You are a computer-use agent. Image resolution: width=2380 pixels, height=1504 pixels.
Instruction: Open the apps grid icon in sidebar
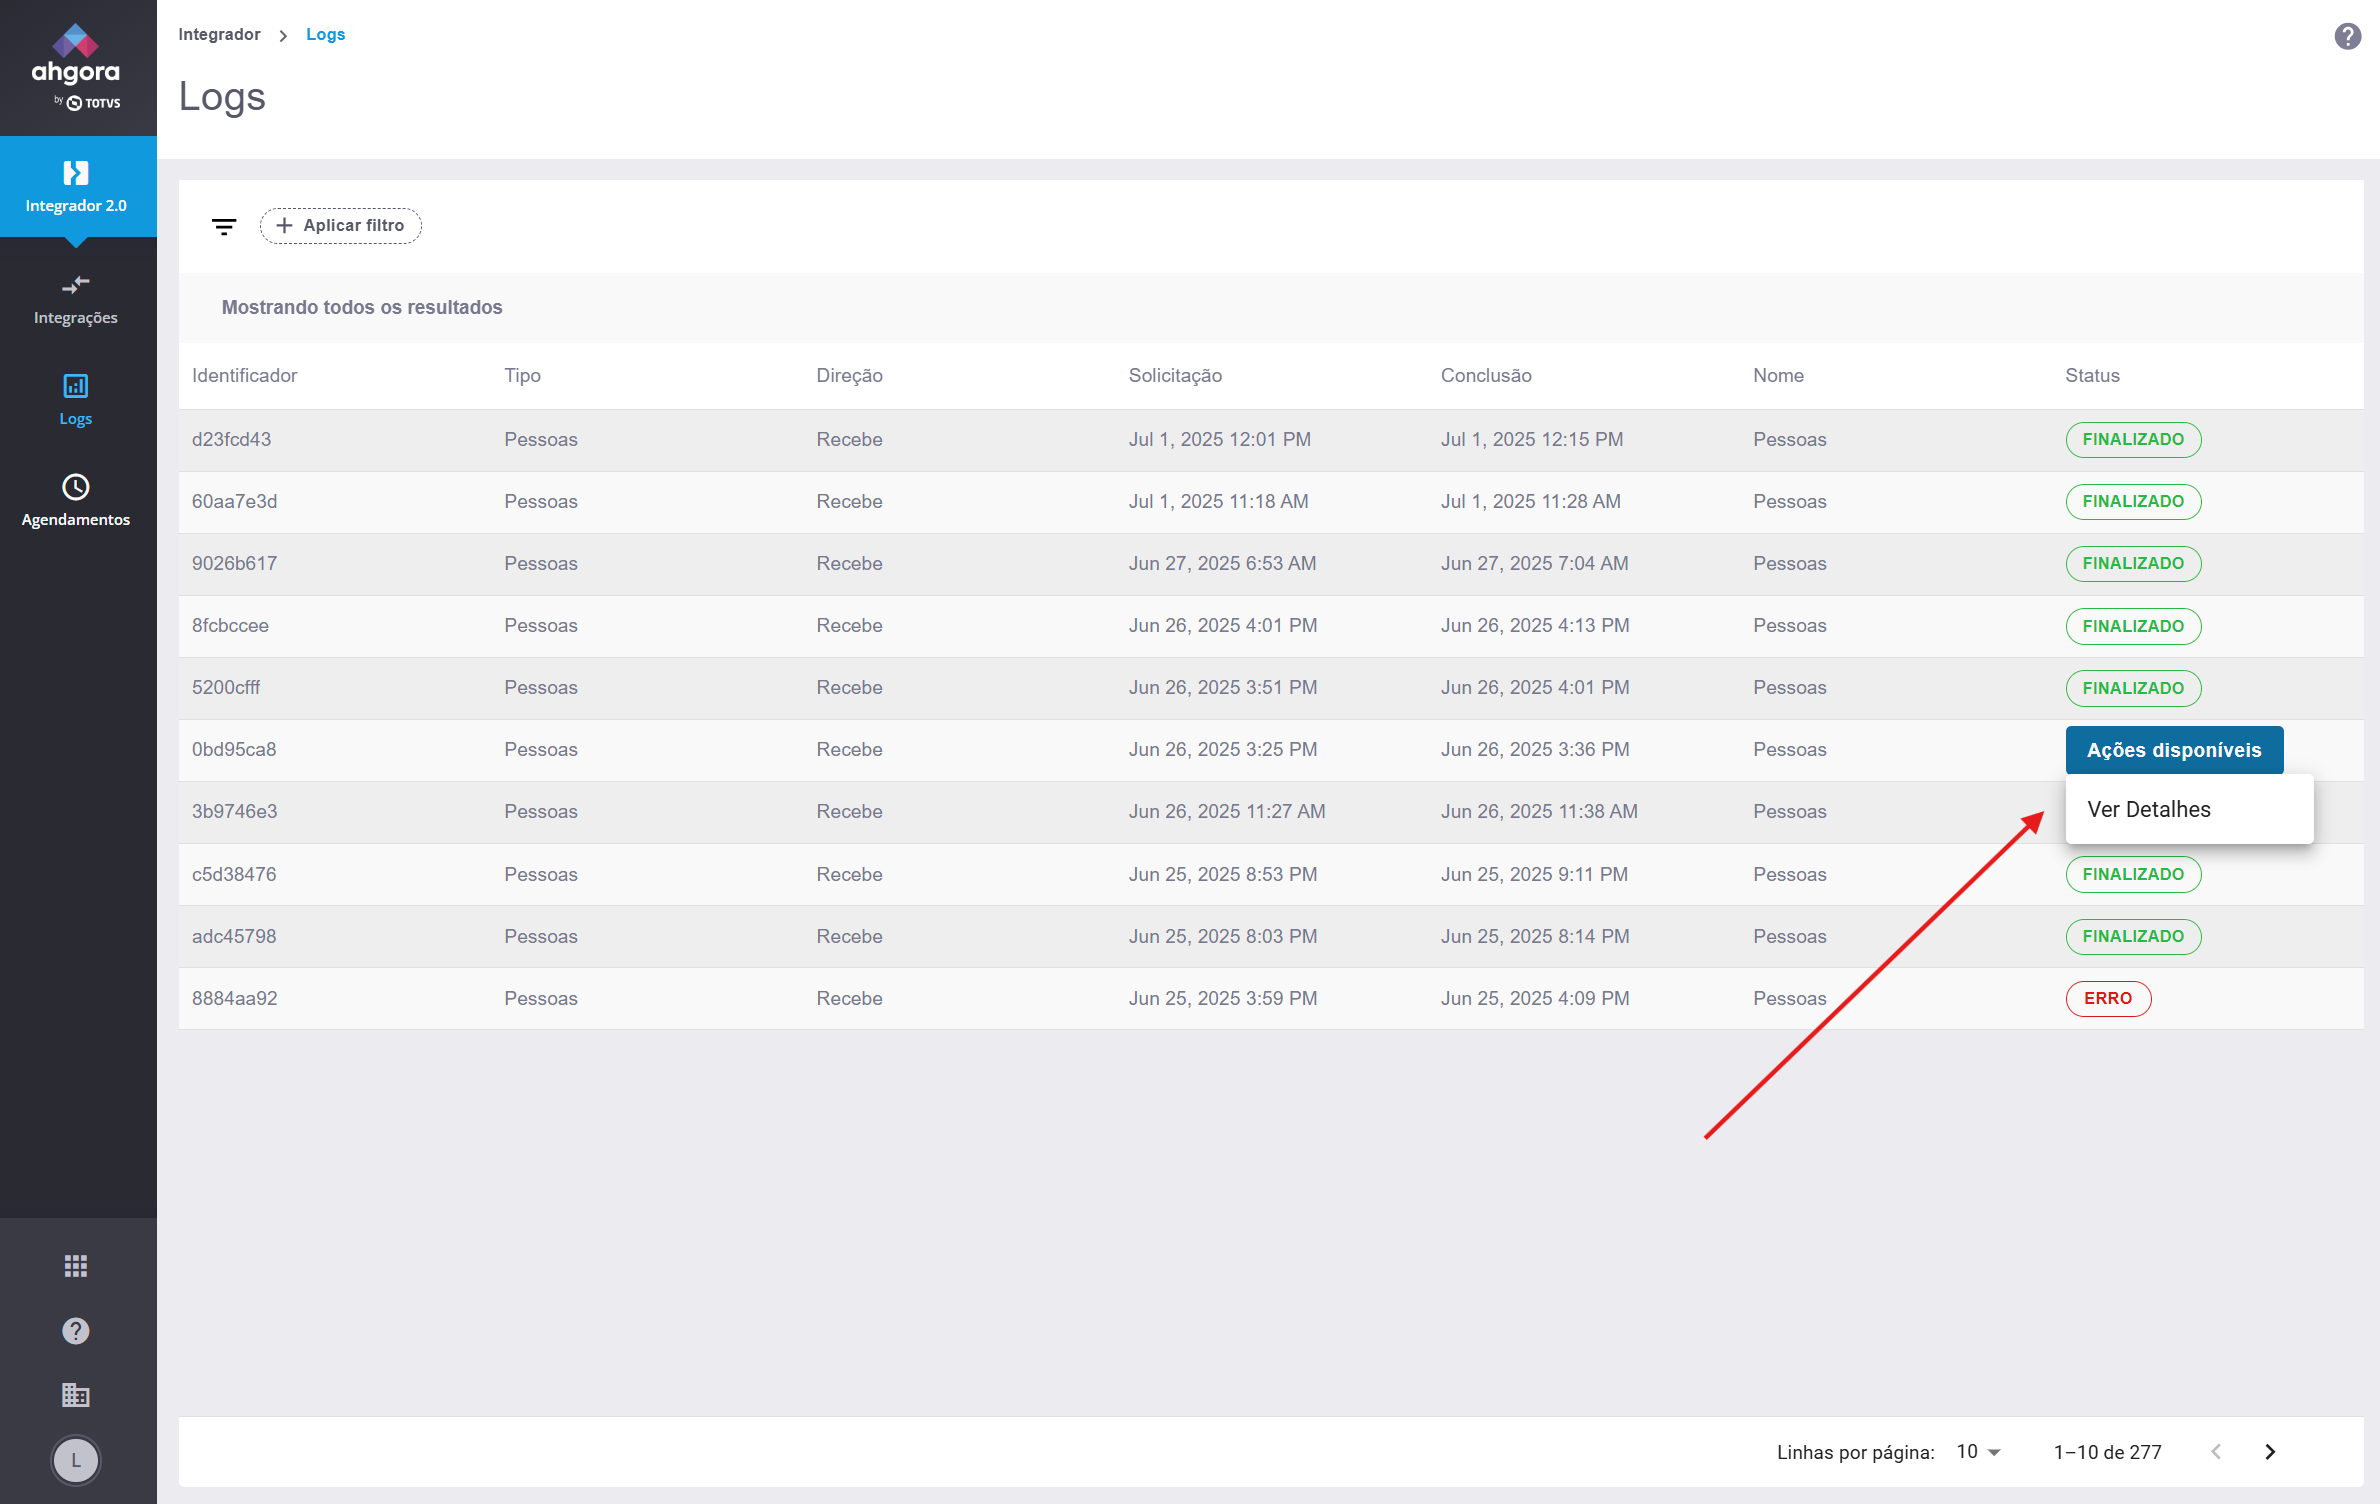pyautogui.click(x=76, y=1266)
